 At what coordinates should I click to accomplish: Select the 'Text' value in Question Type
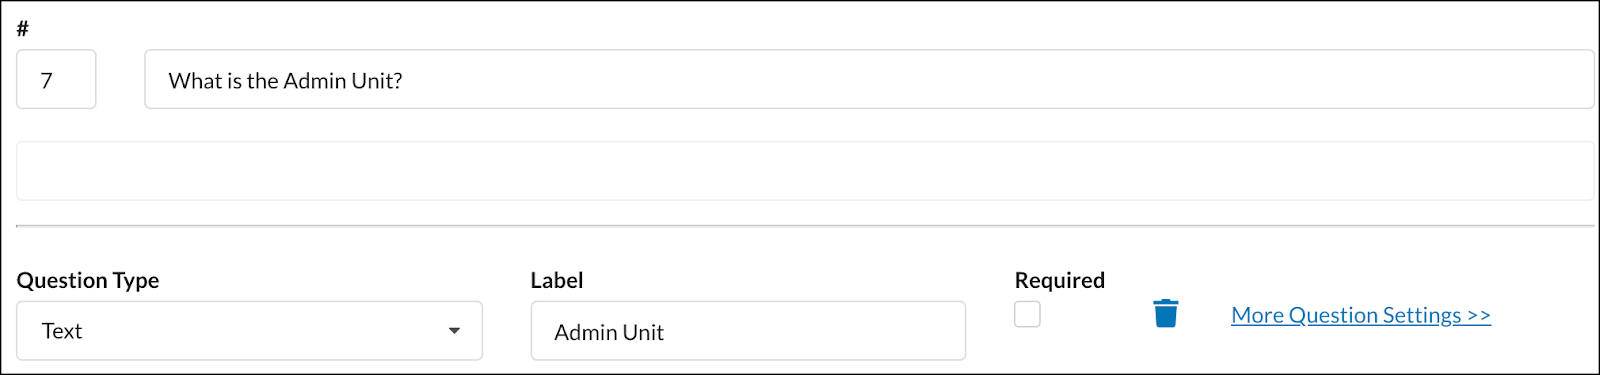click(x=61, y=331)
